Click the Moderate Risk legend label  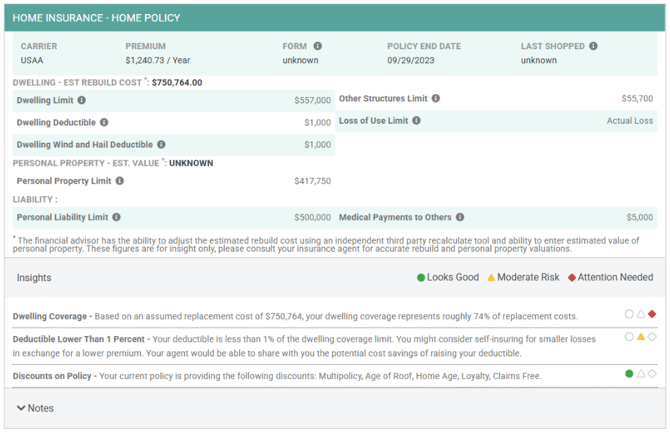coord(528,277)
